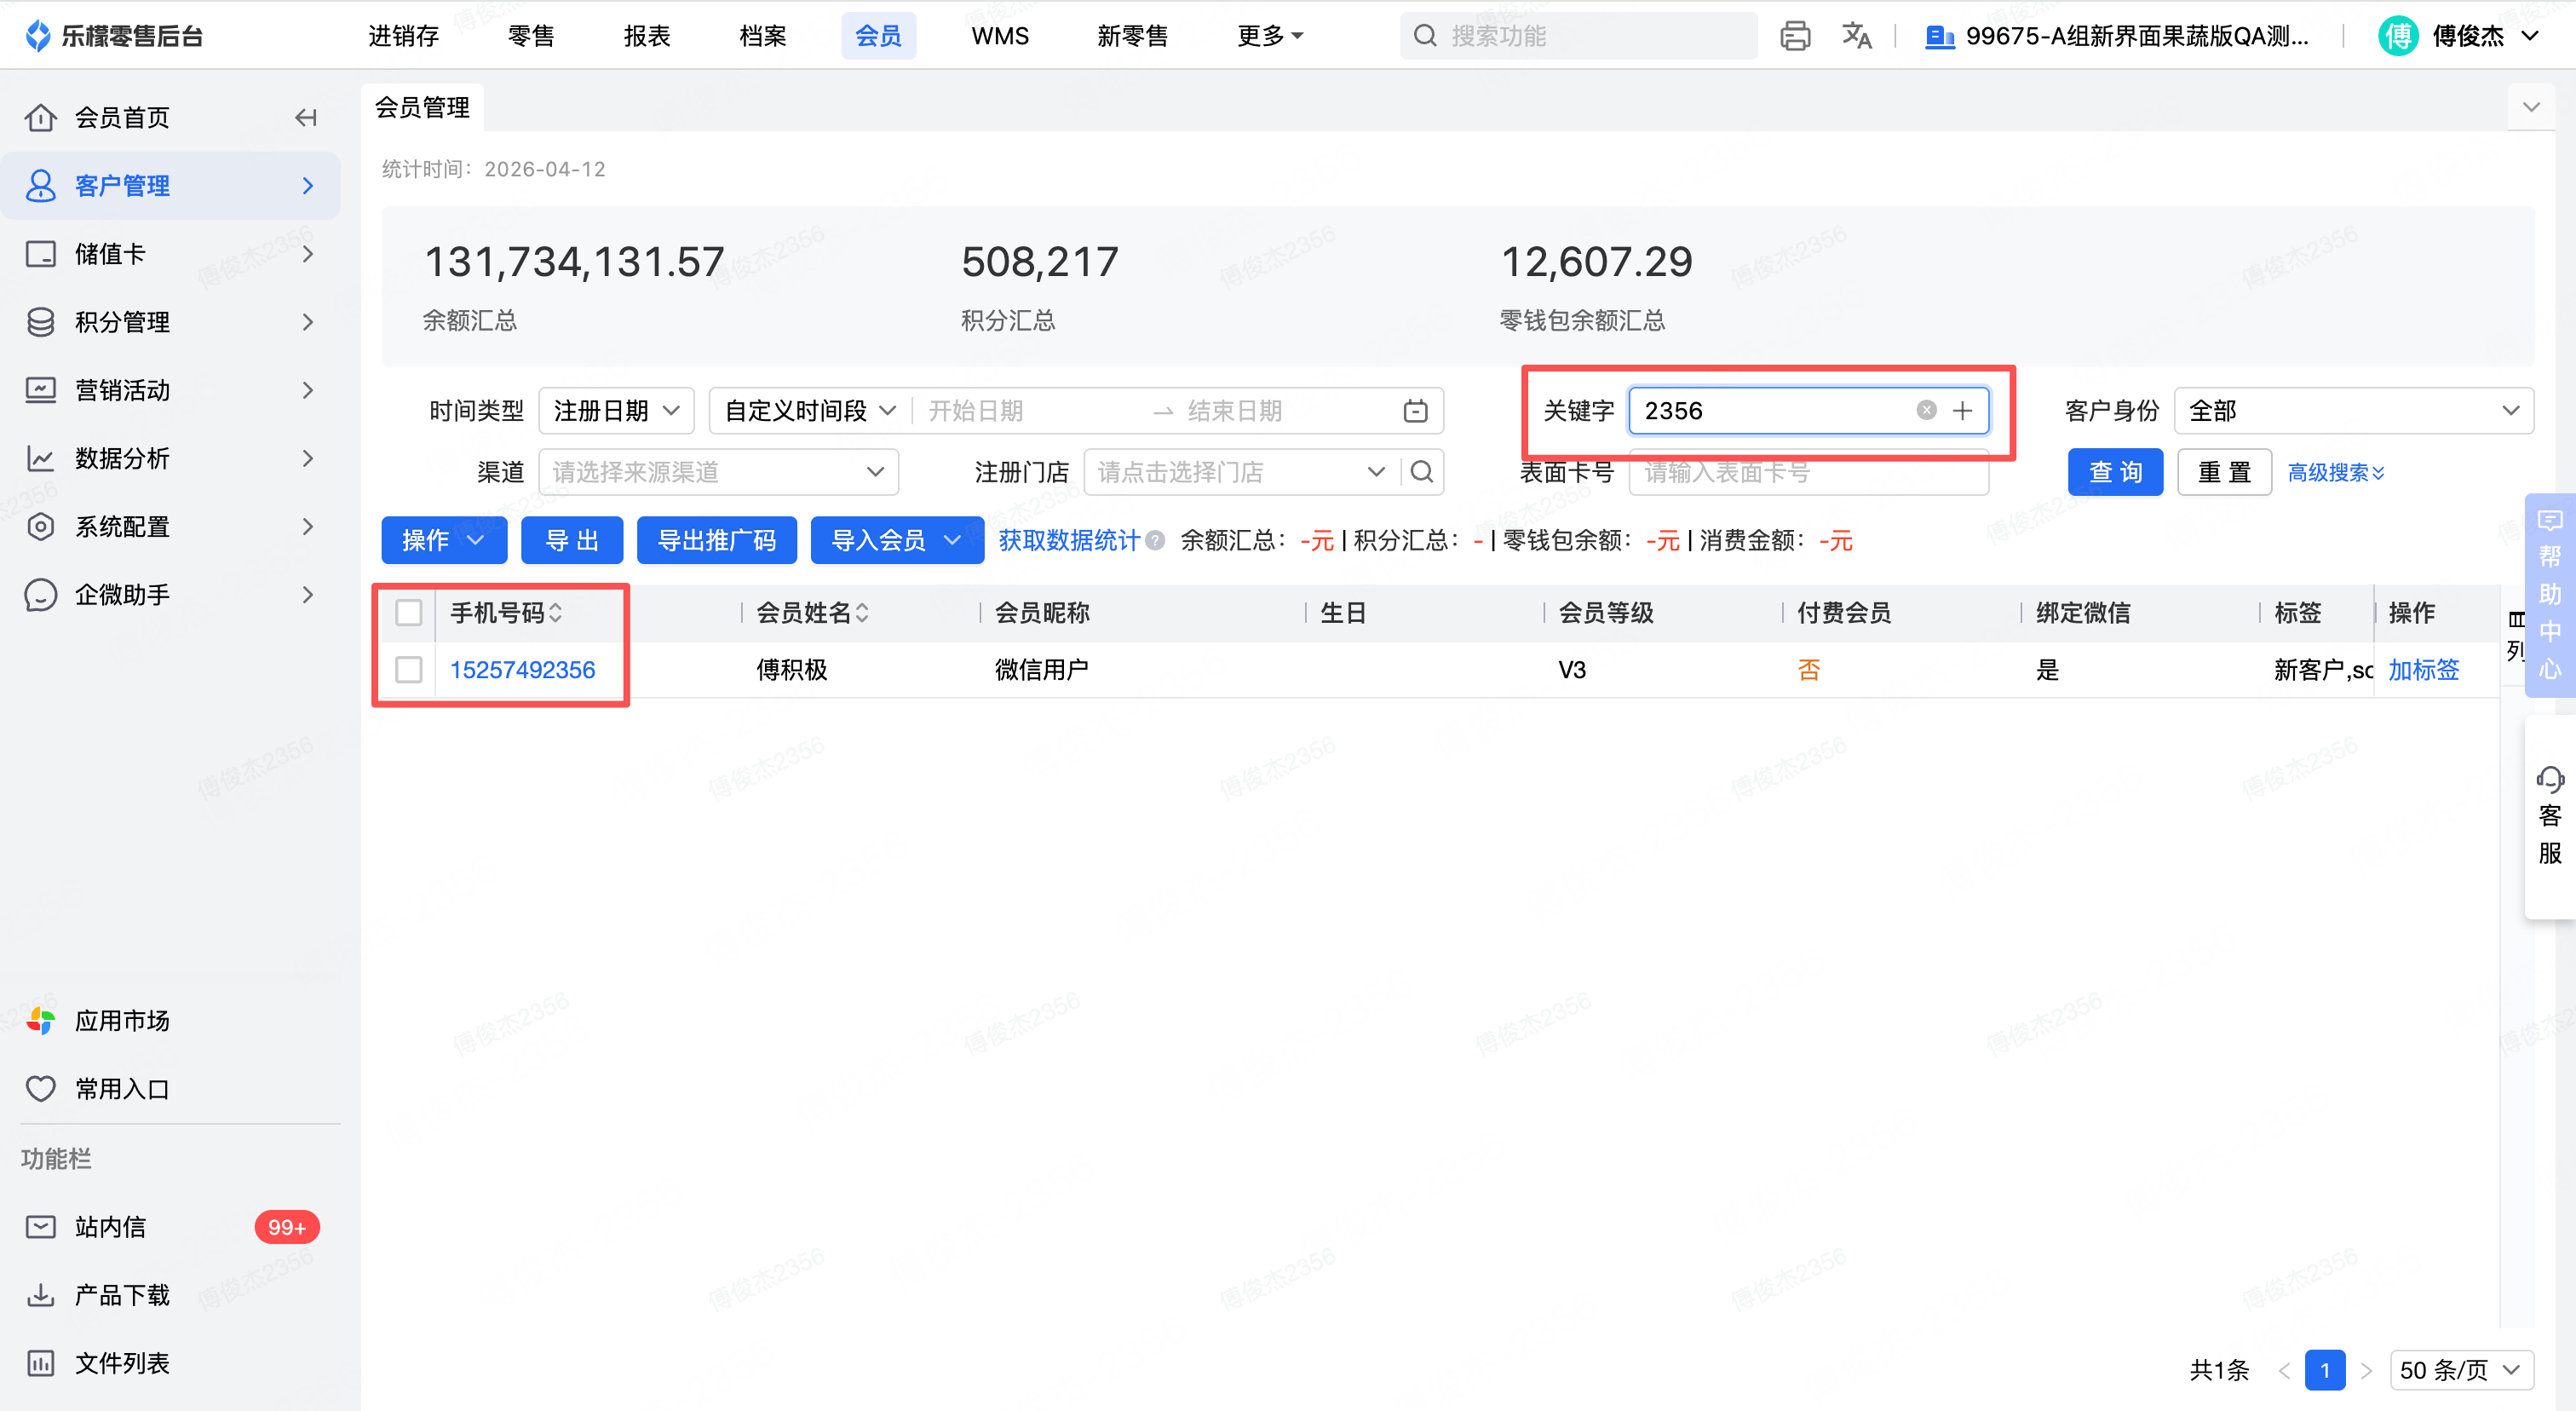Sort by 手机号码 column
Viewport: 2576px width, 1411px height.
point(556,612)
